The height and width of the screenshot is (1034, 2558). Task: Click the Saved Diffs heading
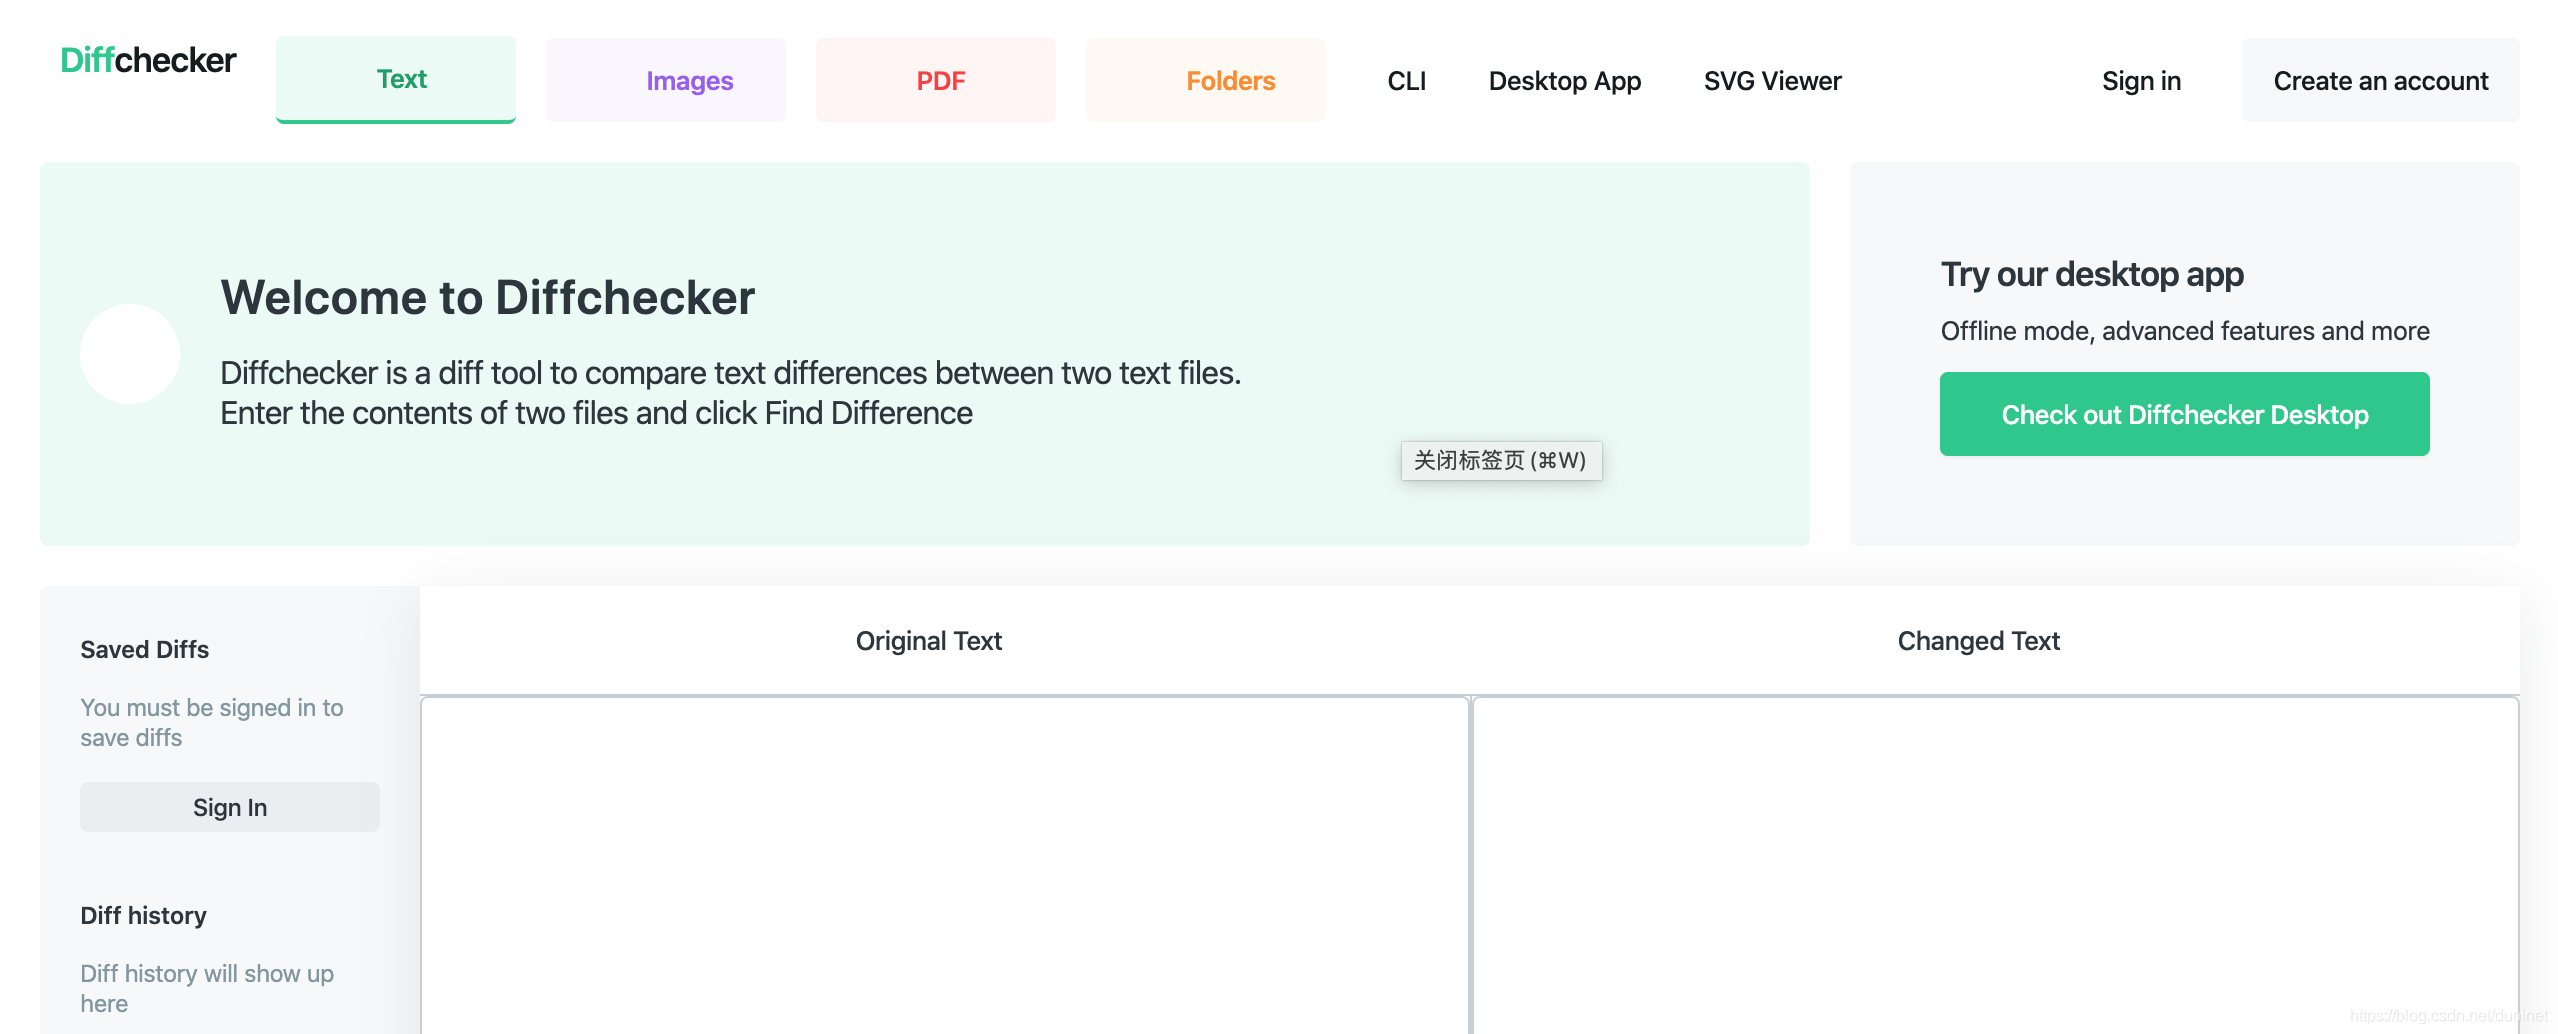click(x=145, y=649)
